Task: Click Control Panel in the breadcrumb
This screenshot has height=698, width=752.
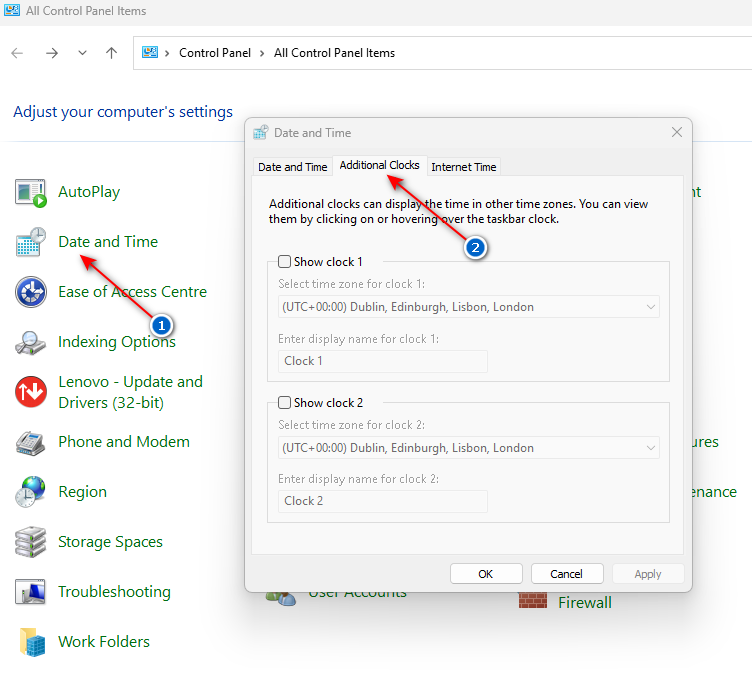Action: click(215, 53)
